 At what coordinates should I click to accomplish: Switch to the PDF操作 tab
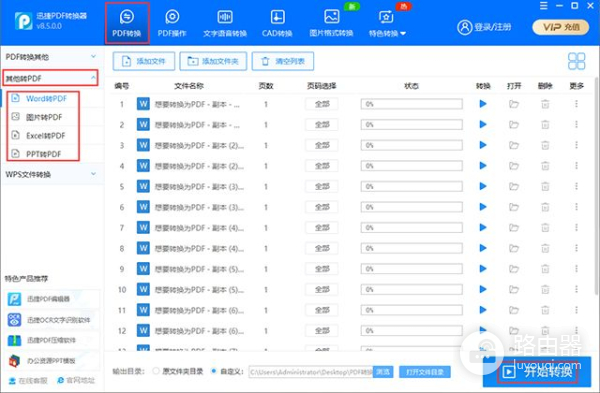tap(172, 23)
